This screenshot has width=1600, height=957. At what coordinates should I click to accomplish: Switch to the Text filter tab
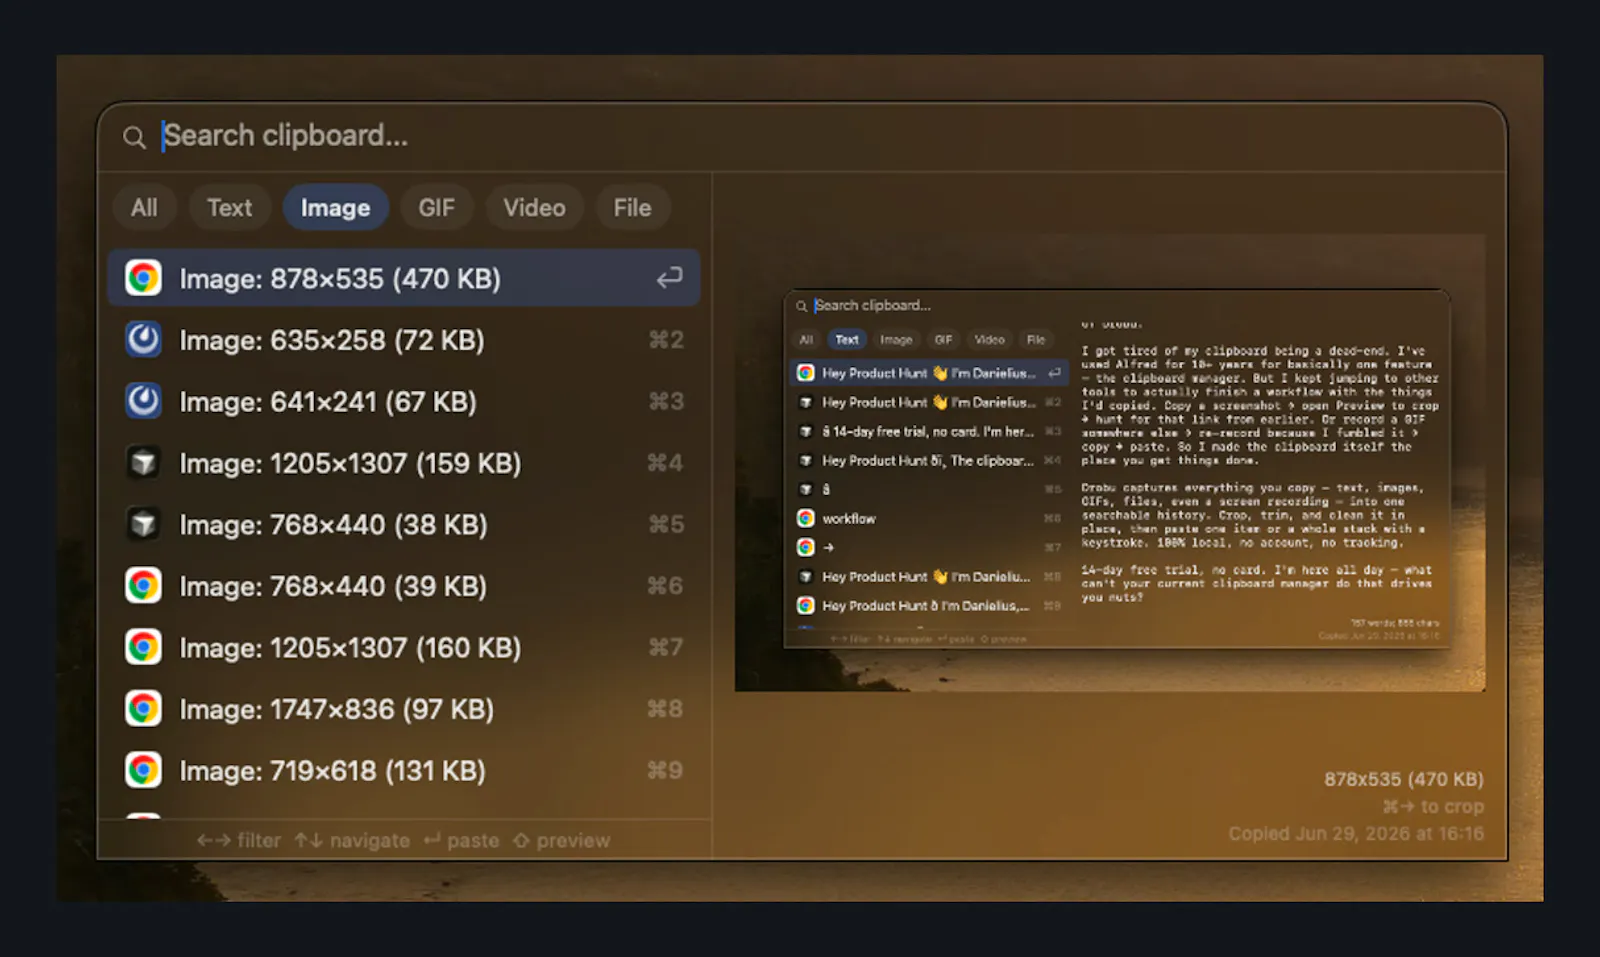coord(230,208)
